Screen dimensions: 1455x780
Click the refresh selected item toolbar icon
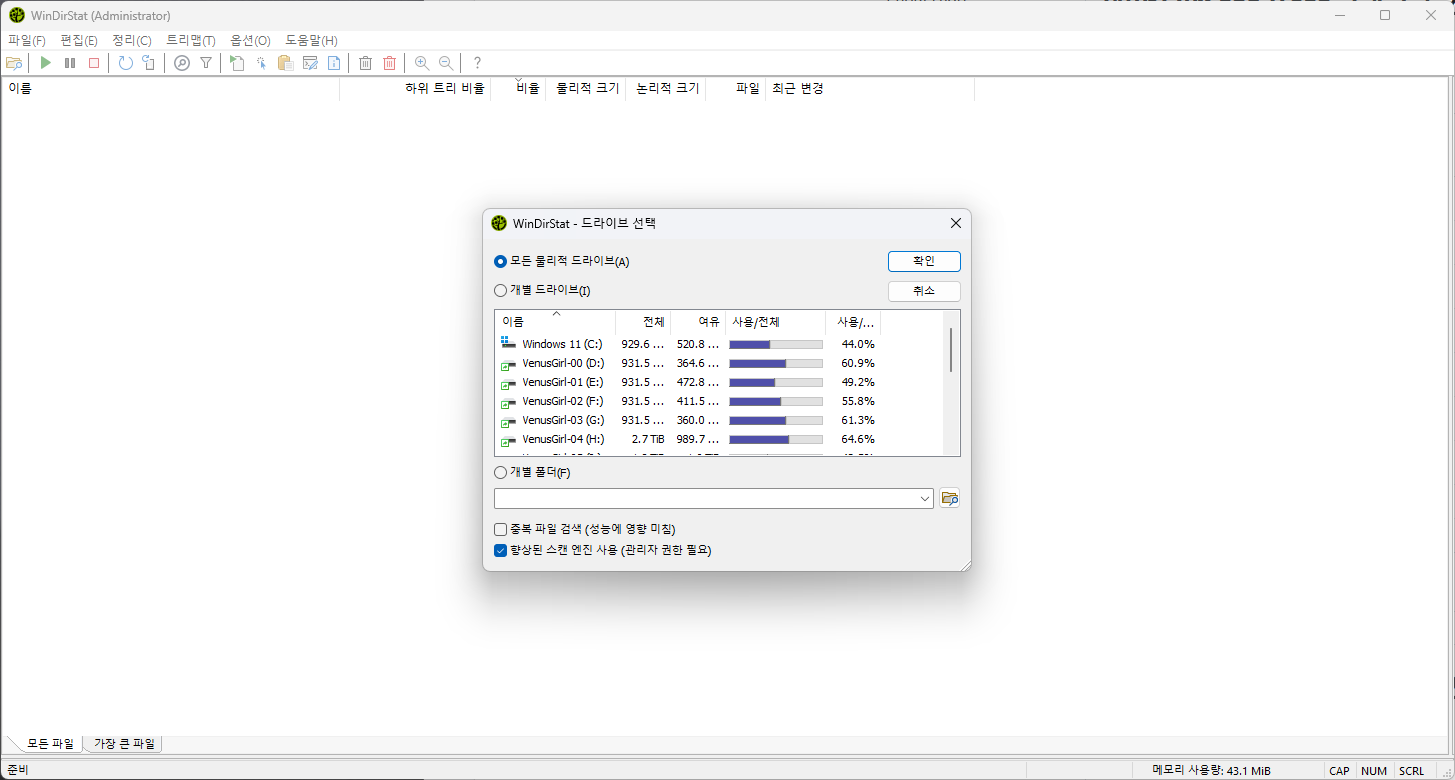pyautogui.click(x=149, y=63)
